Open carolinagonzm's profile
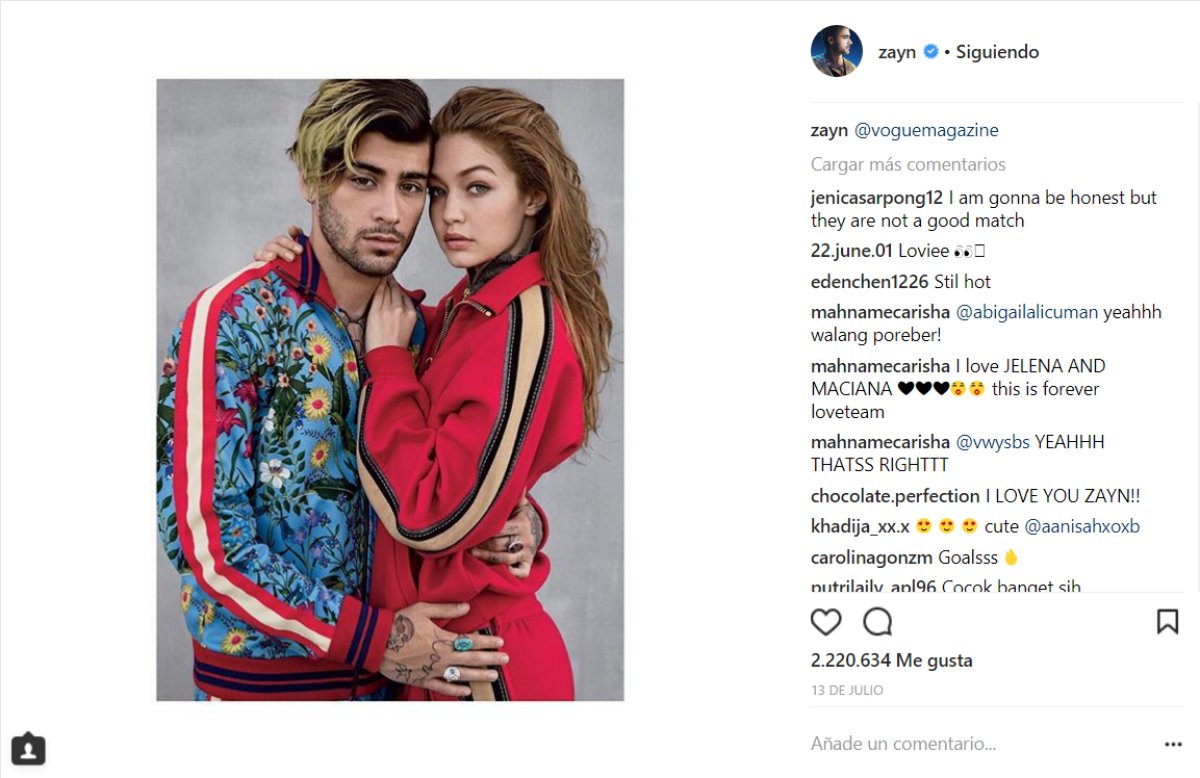Screen dimensions: 1200x778 pyautogui.click(x=872, y=557)
